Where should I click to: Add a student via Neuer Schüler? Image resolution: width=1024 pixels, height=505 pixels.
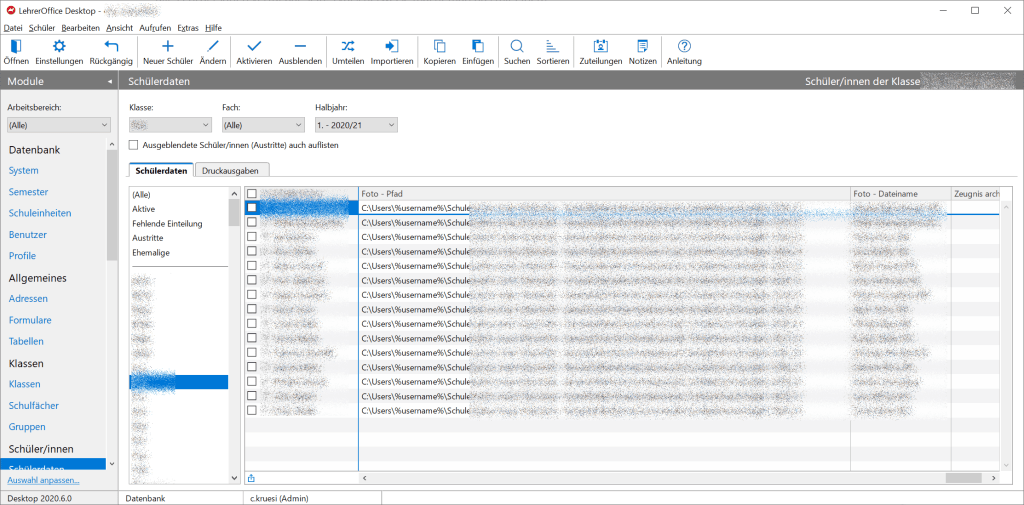tap(167, 47)
